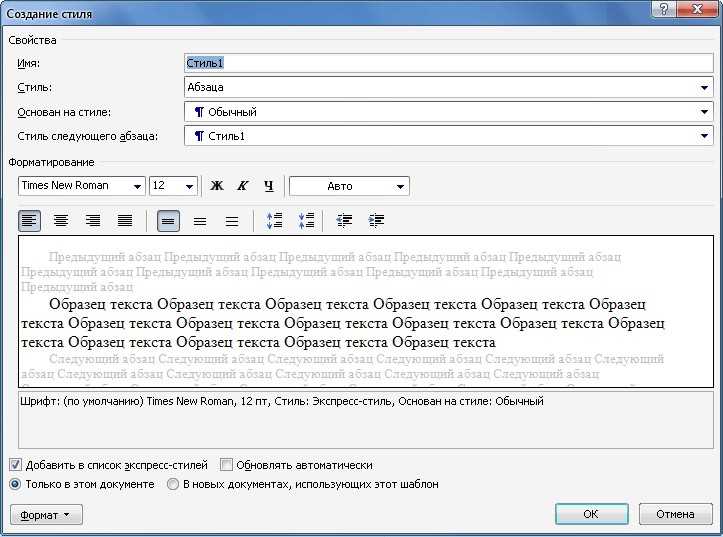Decrease the paragraph indent

click(344, 221)
